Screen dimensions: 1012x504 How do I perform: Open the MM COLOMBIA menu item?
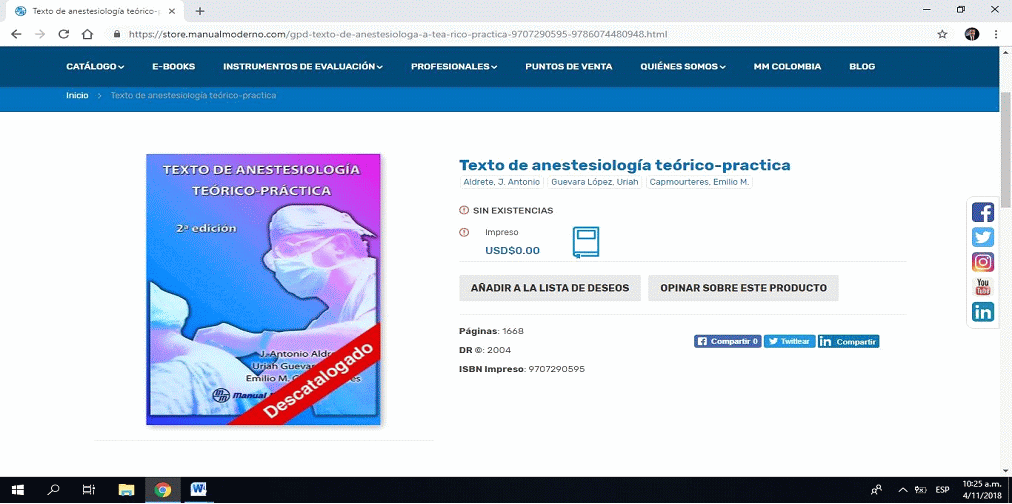tap(787, 66)
